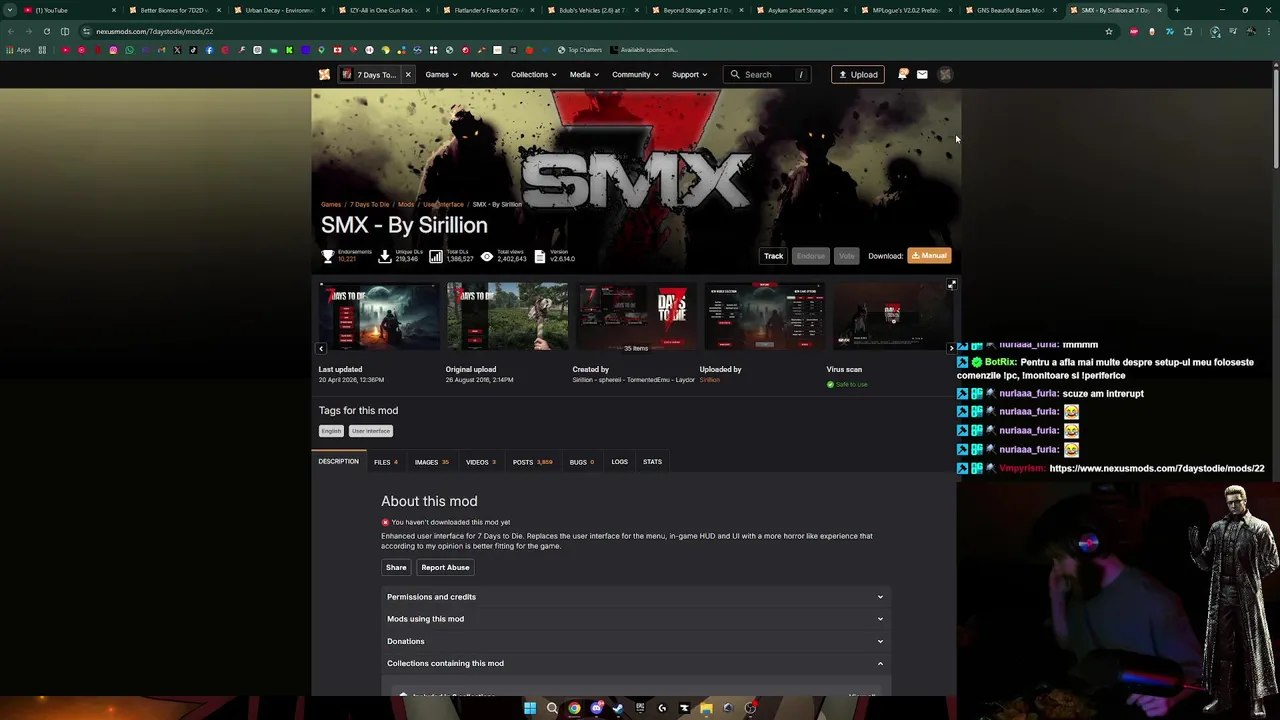Expand Mods using this mod section

[635, 619]
